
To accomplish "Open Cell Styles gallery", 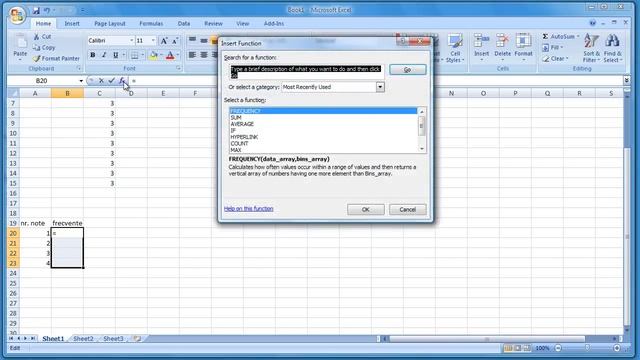I will 455,49.
